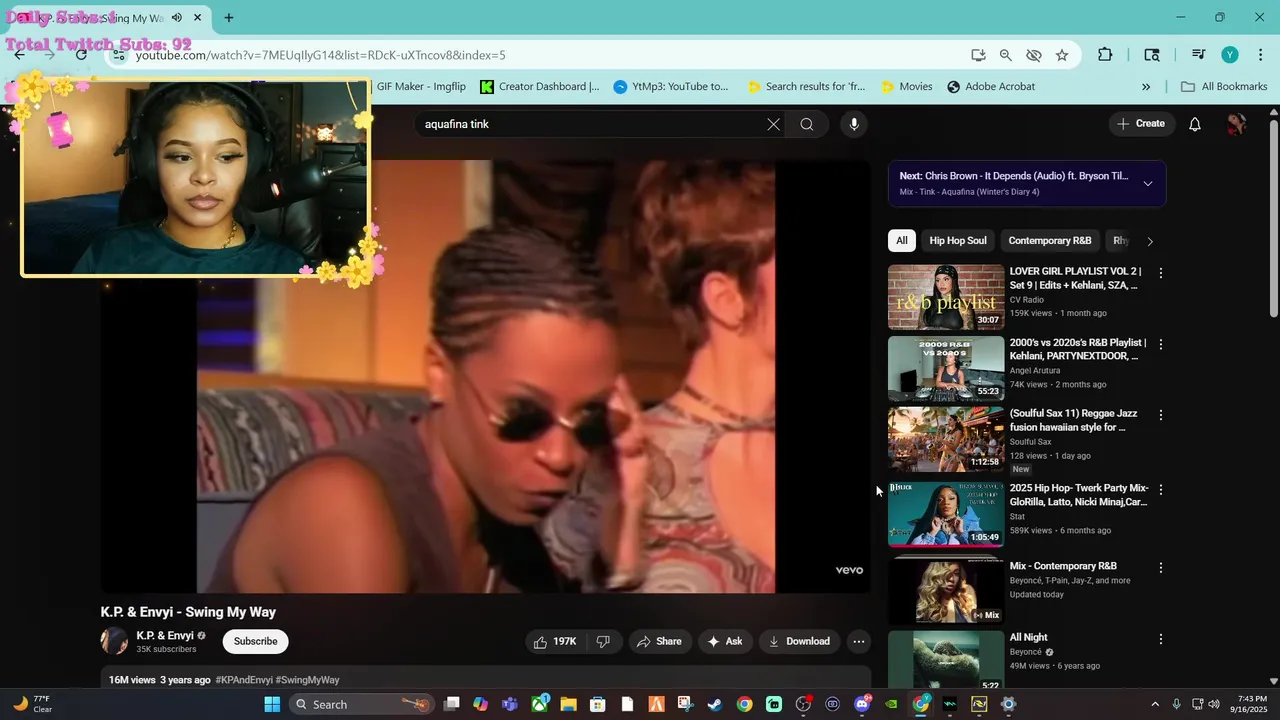This screenshot has width=1280, height=720.
Task: Open the K.P. & Envyi channel avatar
Action: tap(114, 641)
